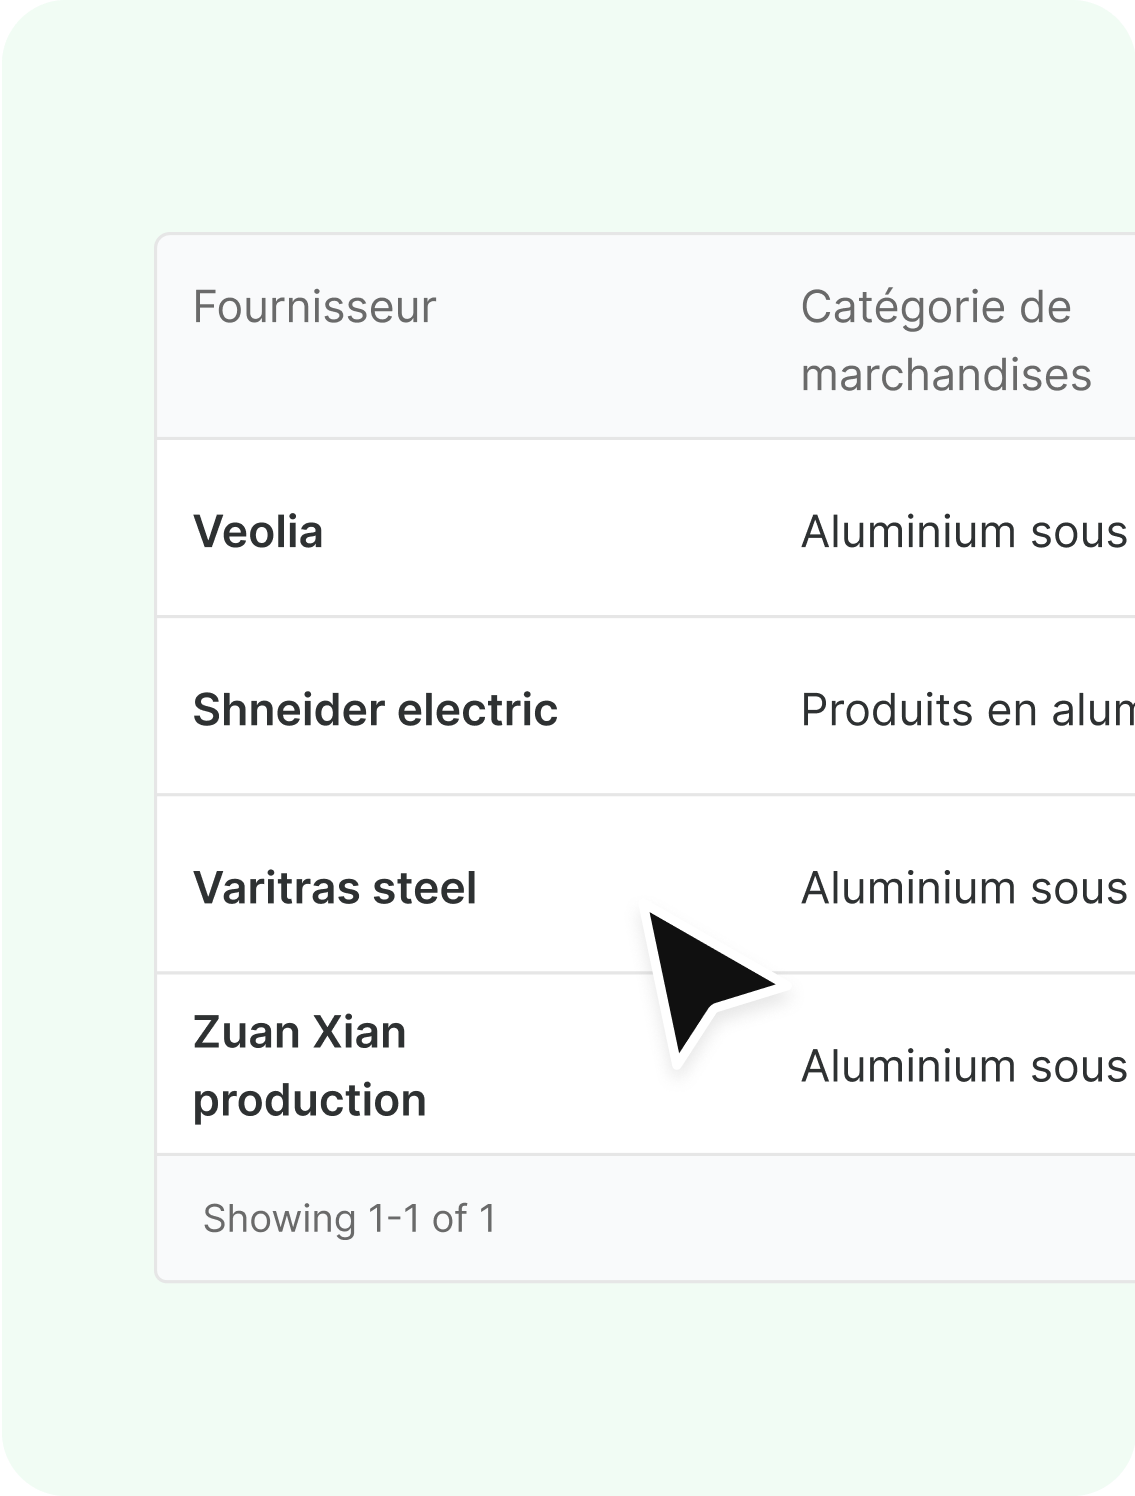1135x1496 pixels.
Task: Open the Veolia supplier entry
Action: pyautogui.click(x=258, y=532)
